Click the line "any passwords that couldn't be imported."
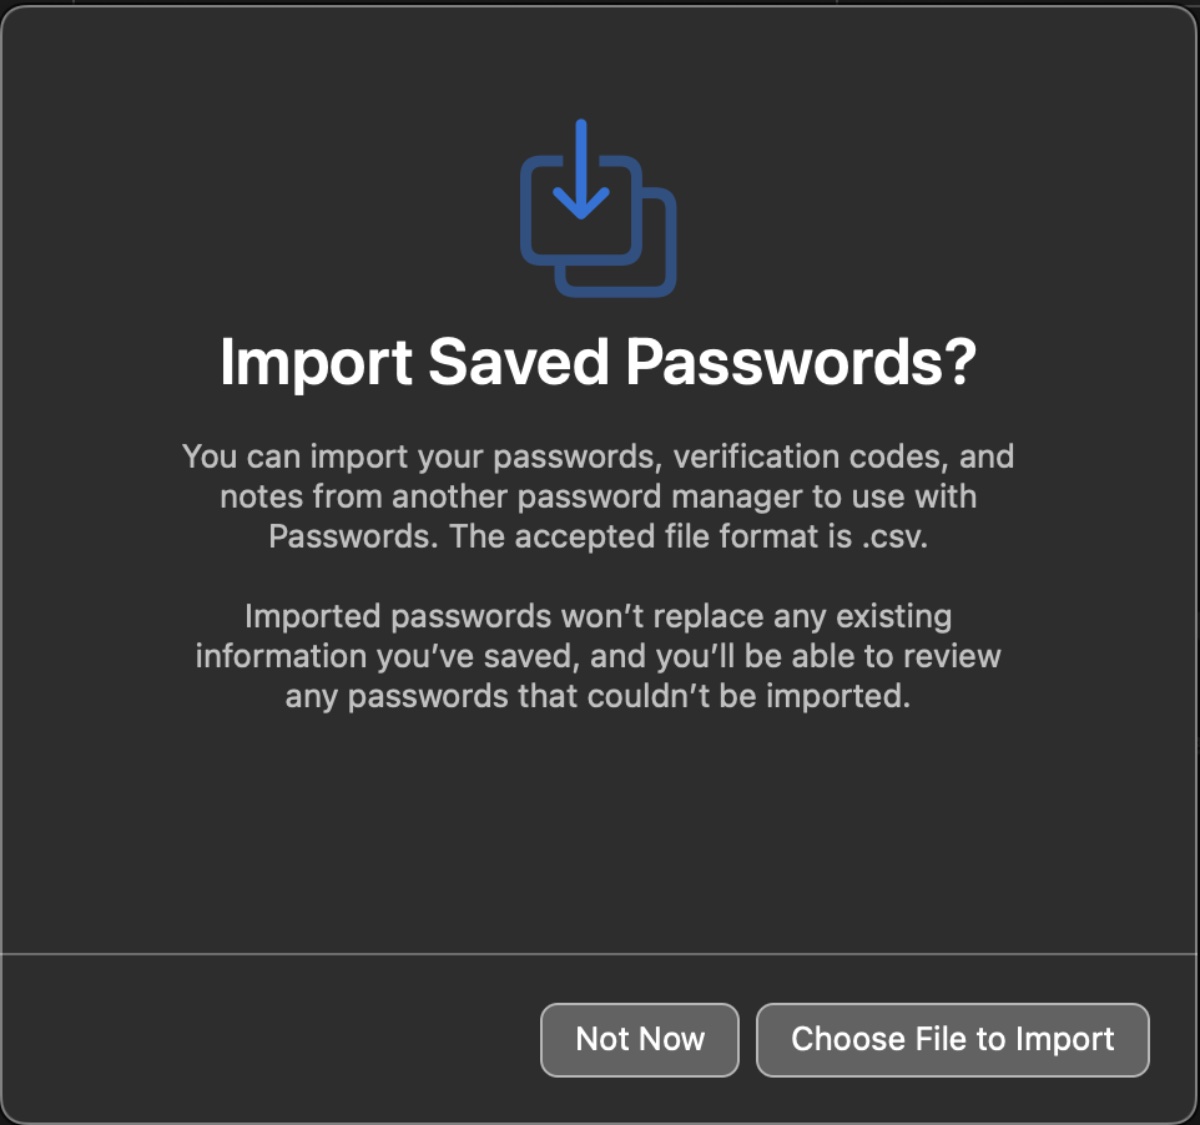This screenshot has width=1200, height=1125. 598,696
